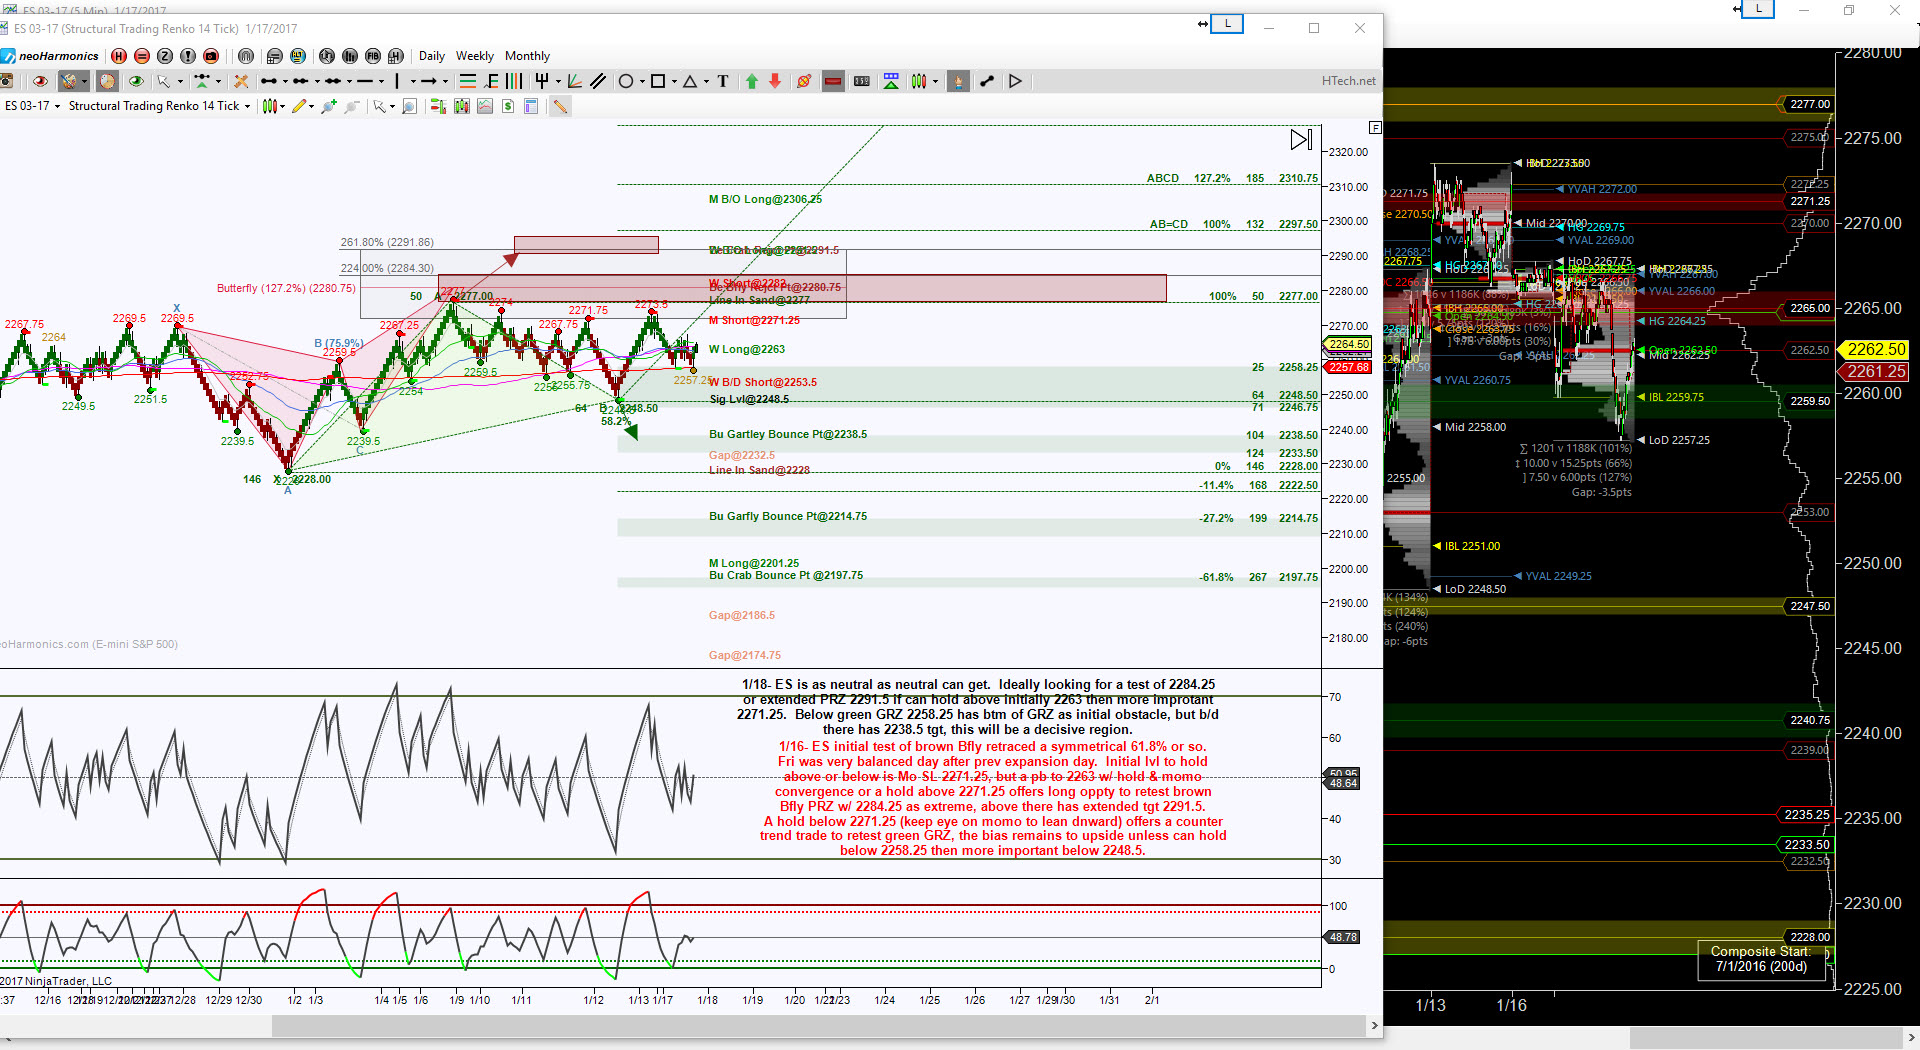Open the ES 03-17 instrument dropdown
The width and height of the screenshot is (1920, 1050).
33,106
